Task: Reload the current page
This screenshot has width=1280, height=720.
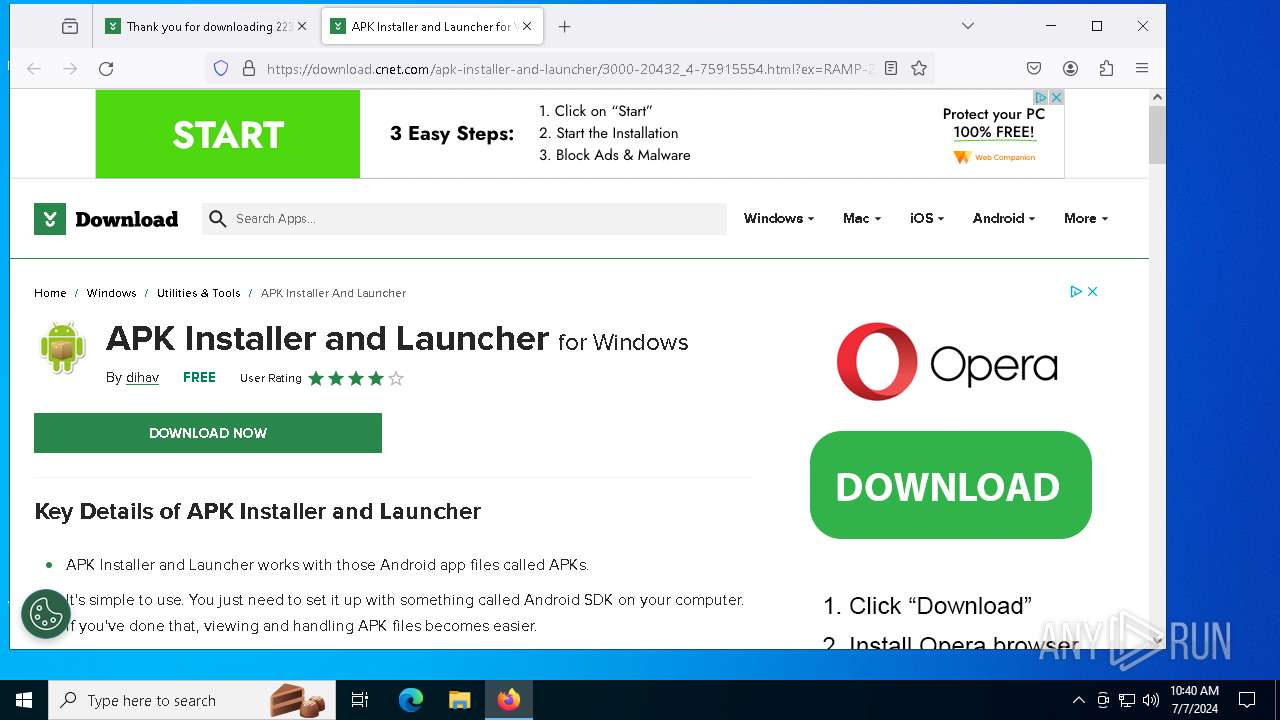Action: coord(106,68)
